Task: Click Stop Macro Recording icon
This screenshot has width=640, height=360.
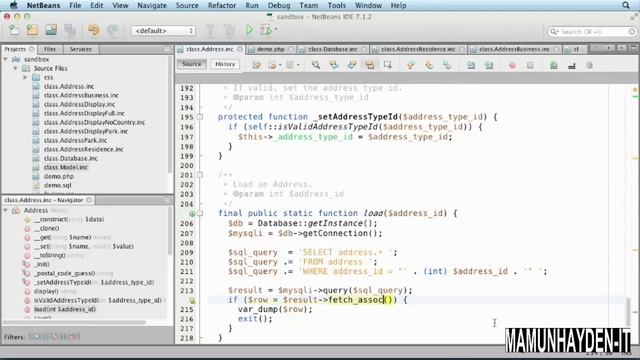Action: [x=530, y=65]
